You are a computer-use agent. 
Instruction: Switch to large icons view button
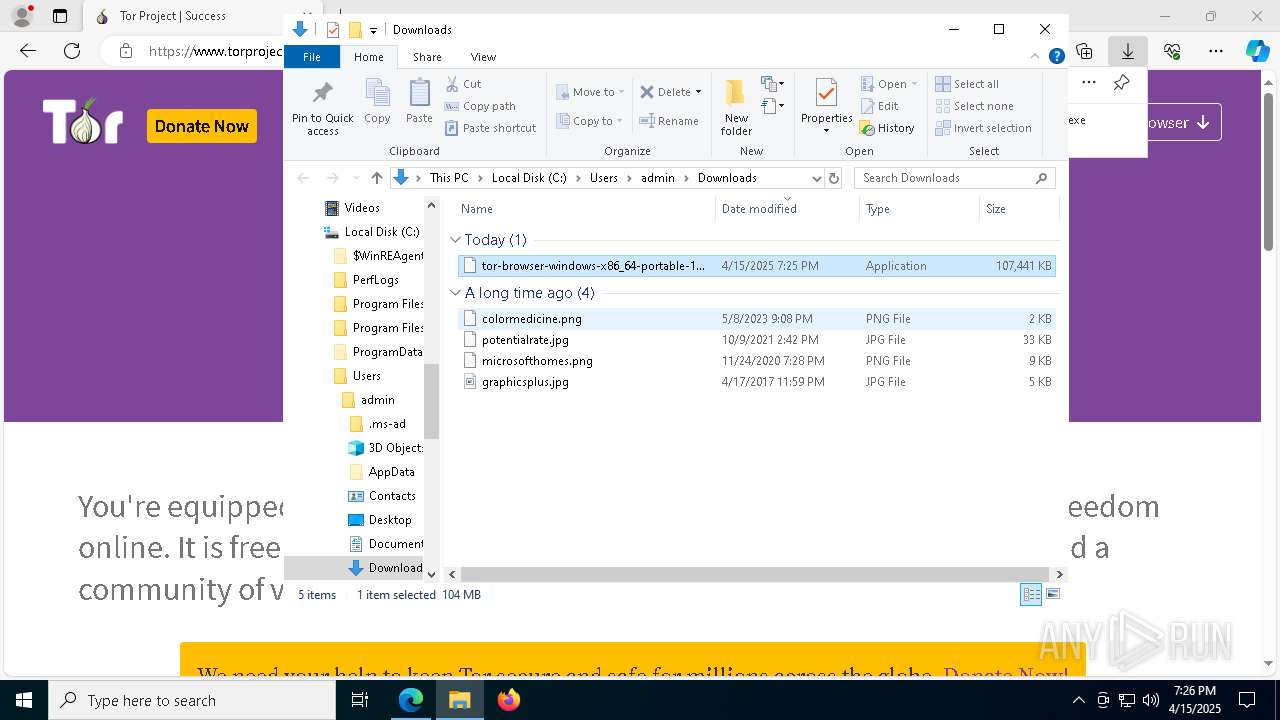tap(1052, 594)
